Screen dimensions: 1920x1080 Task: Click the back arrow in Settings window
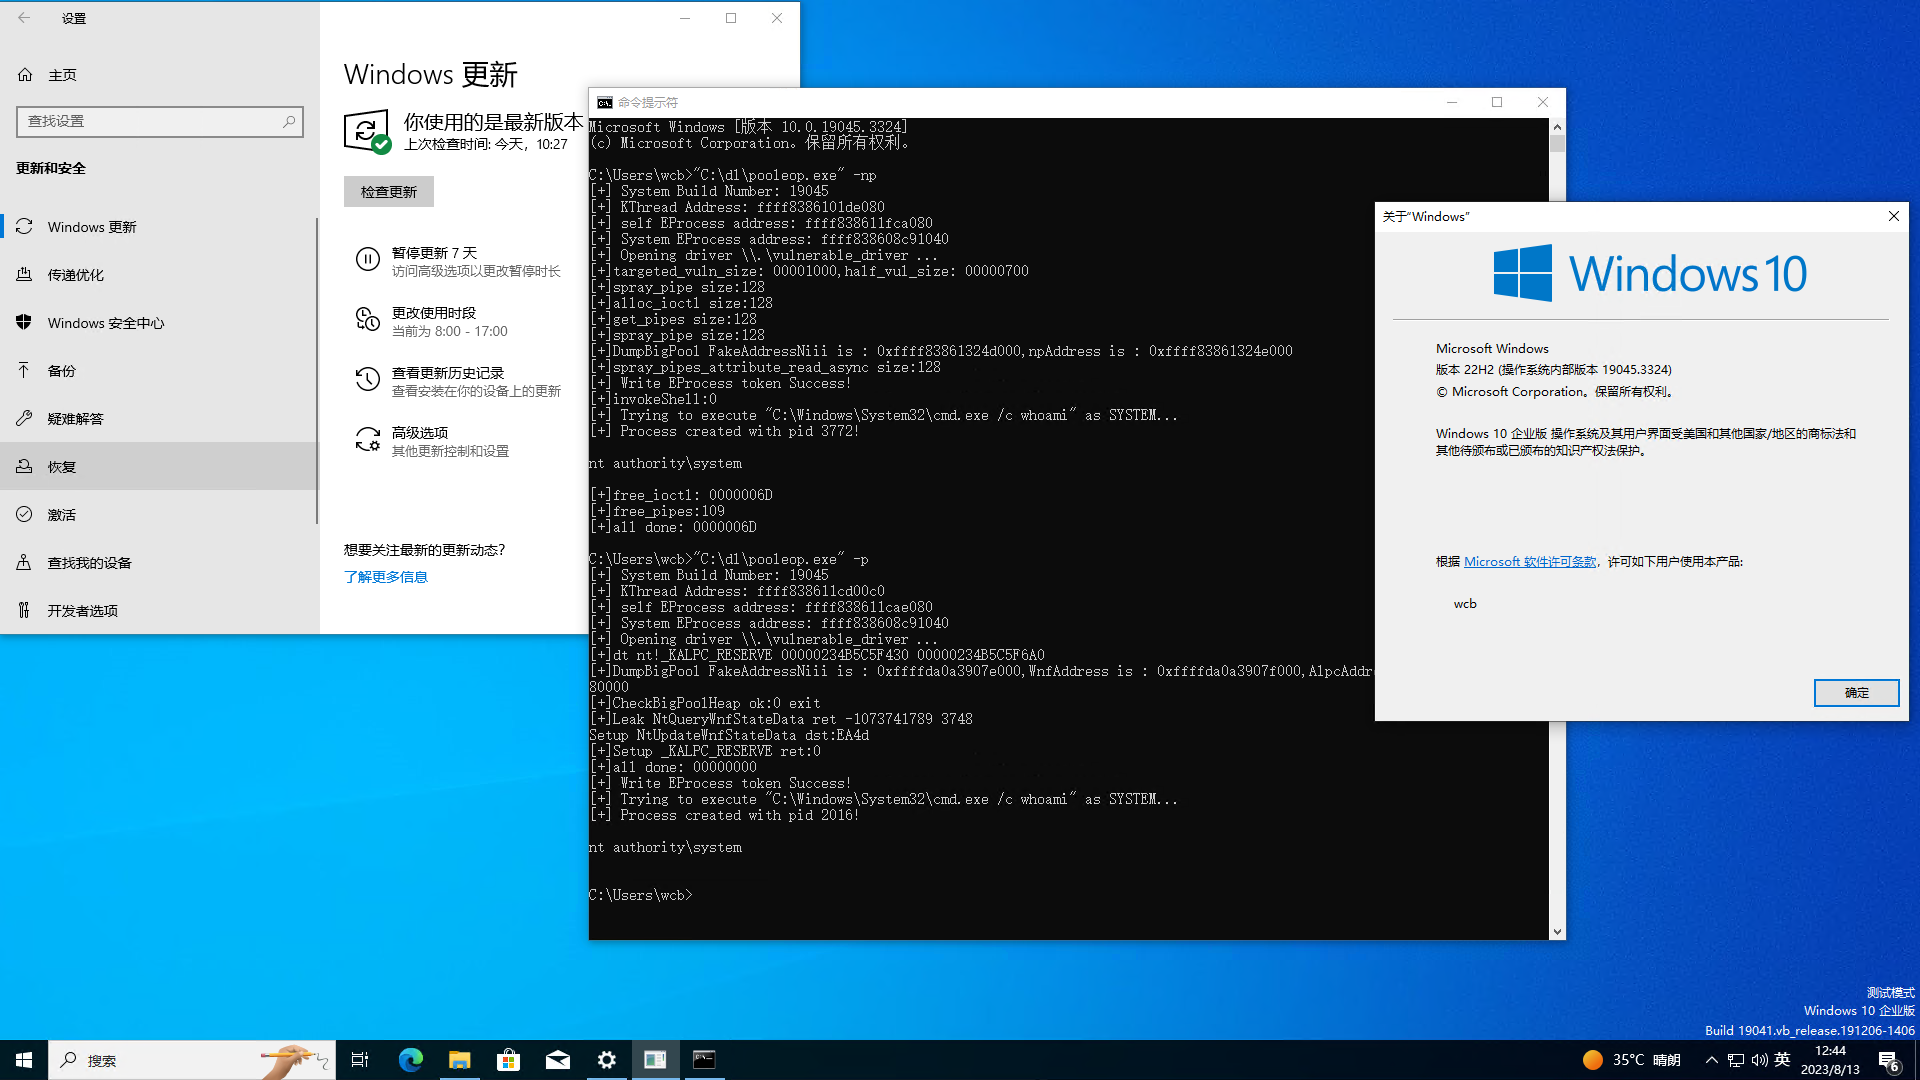click(24, 18)
